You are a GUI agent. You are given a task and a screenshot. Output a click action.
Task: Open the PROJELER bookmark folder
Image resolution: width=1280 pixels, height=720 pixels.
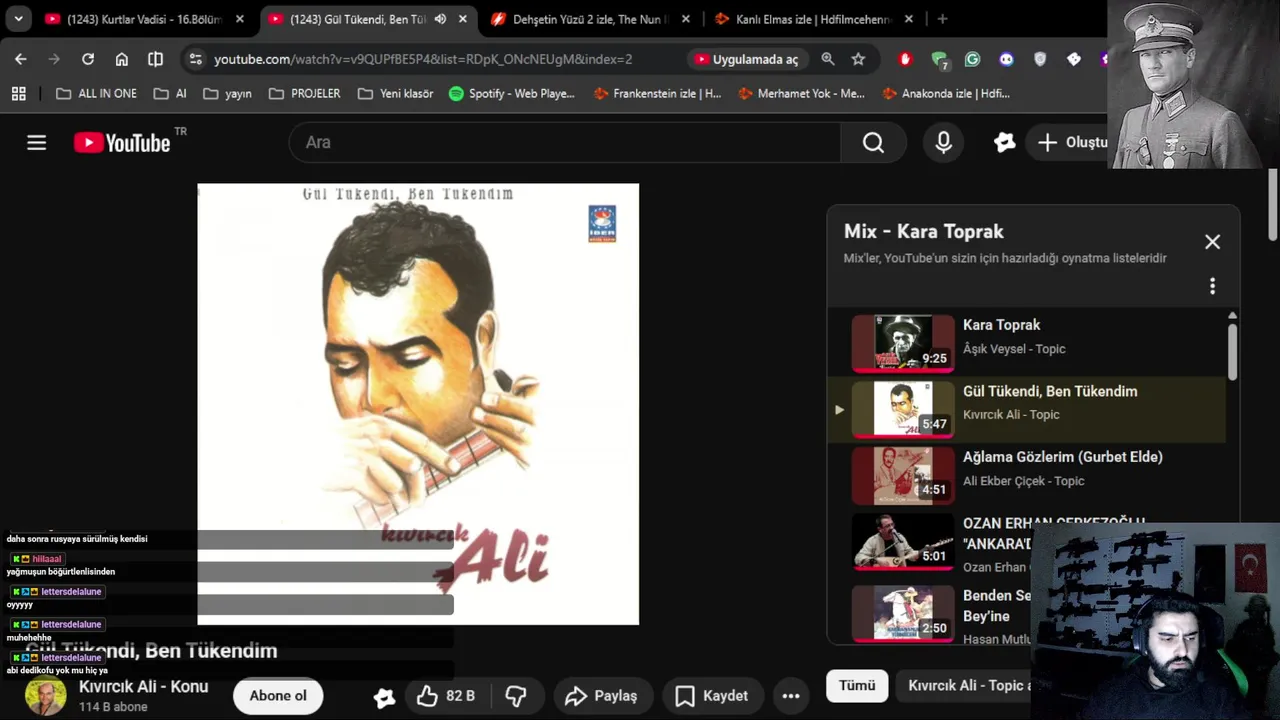[x=305, y=93]
